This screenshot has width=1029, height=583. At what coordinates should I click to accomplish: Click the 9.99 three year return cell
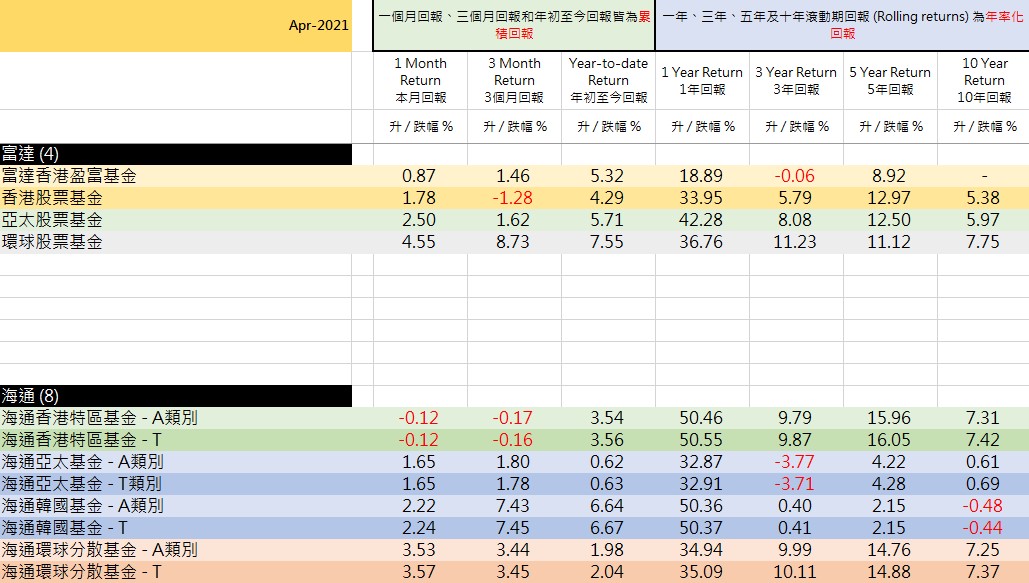795,550
